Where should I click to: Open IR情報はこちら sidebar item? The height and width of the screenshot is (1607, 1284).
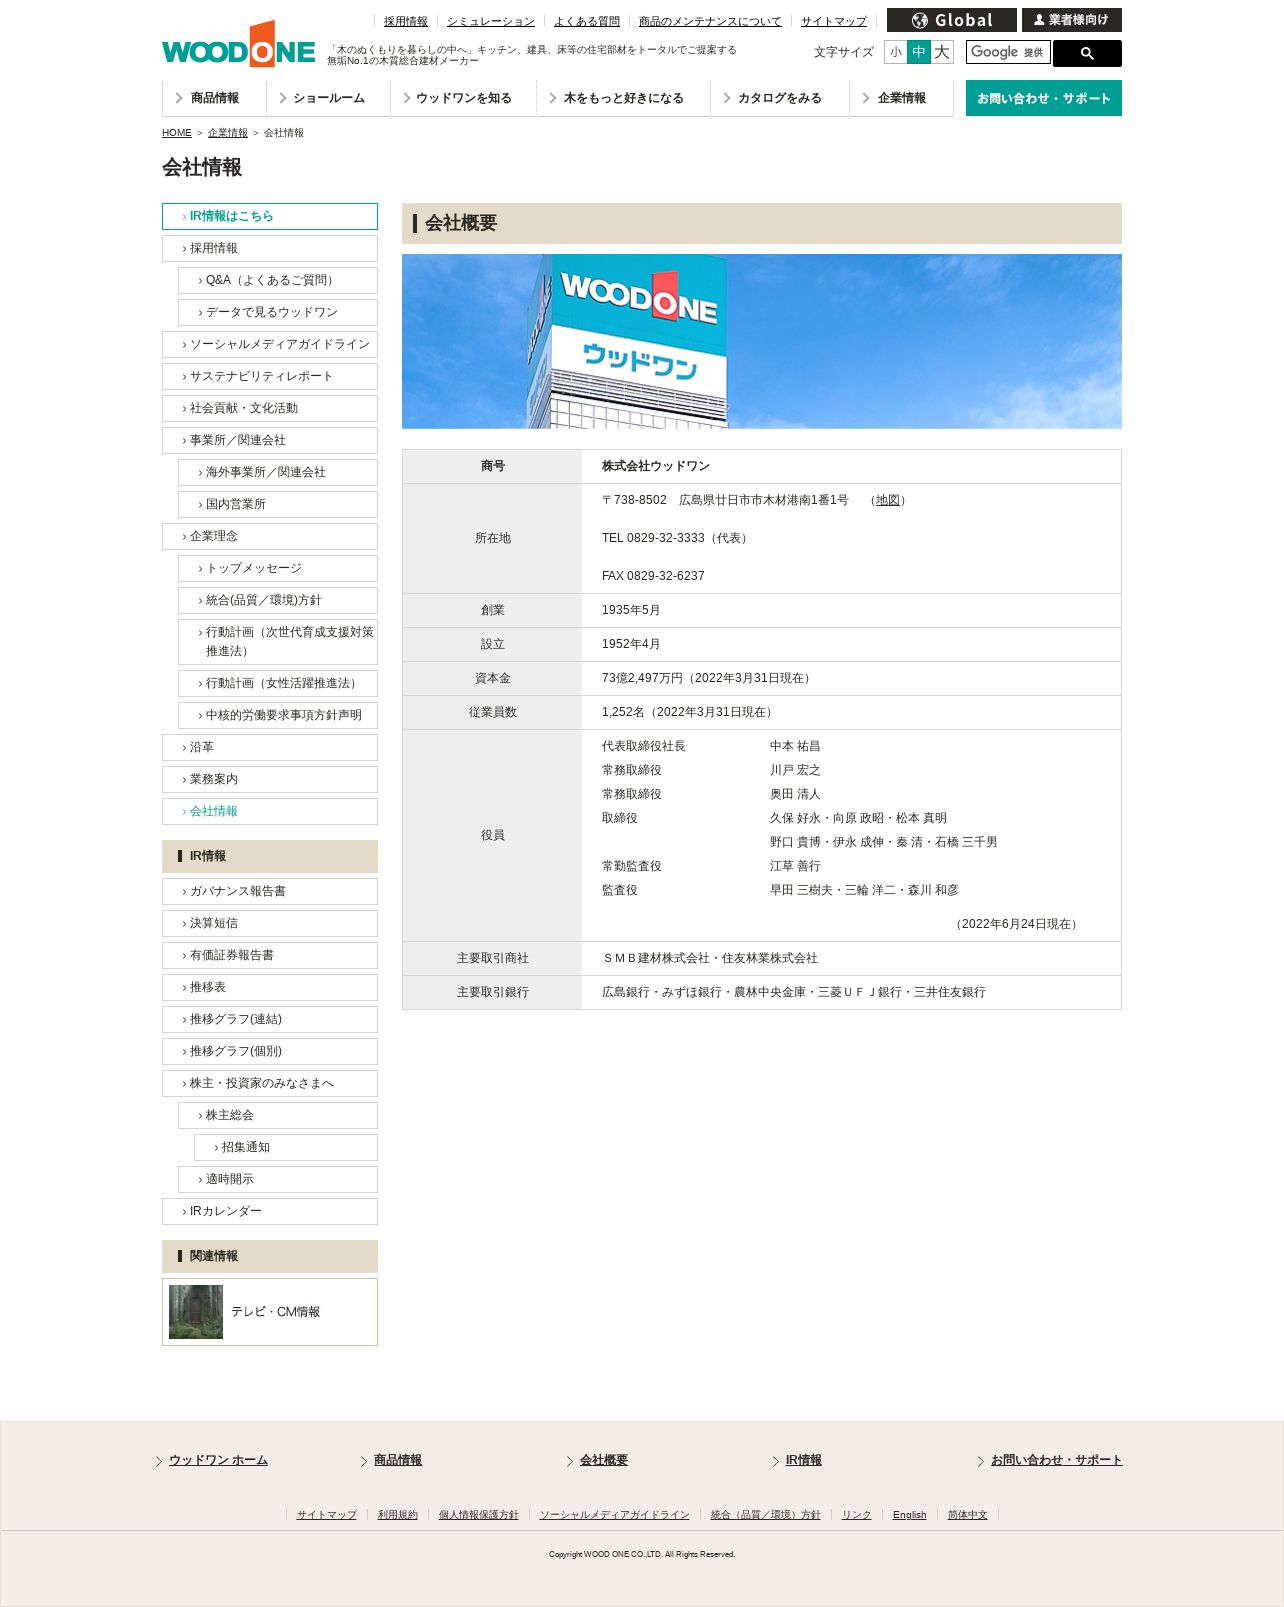coord(270,216)
